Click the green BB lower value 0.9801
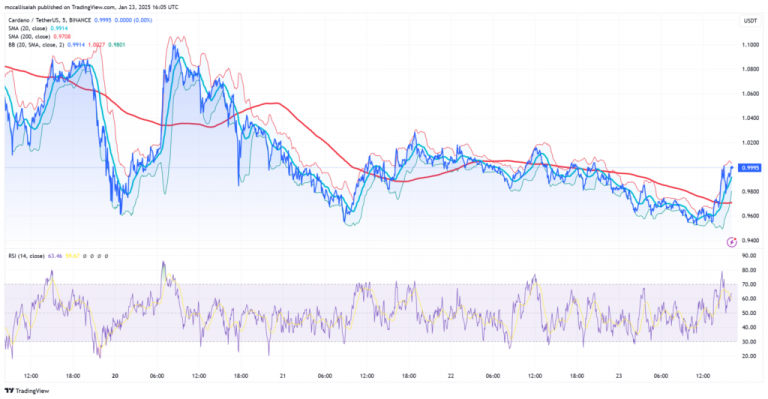Viewport: 768px width, 399px height. coord(117,45)
